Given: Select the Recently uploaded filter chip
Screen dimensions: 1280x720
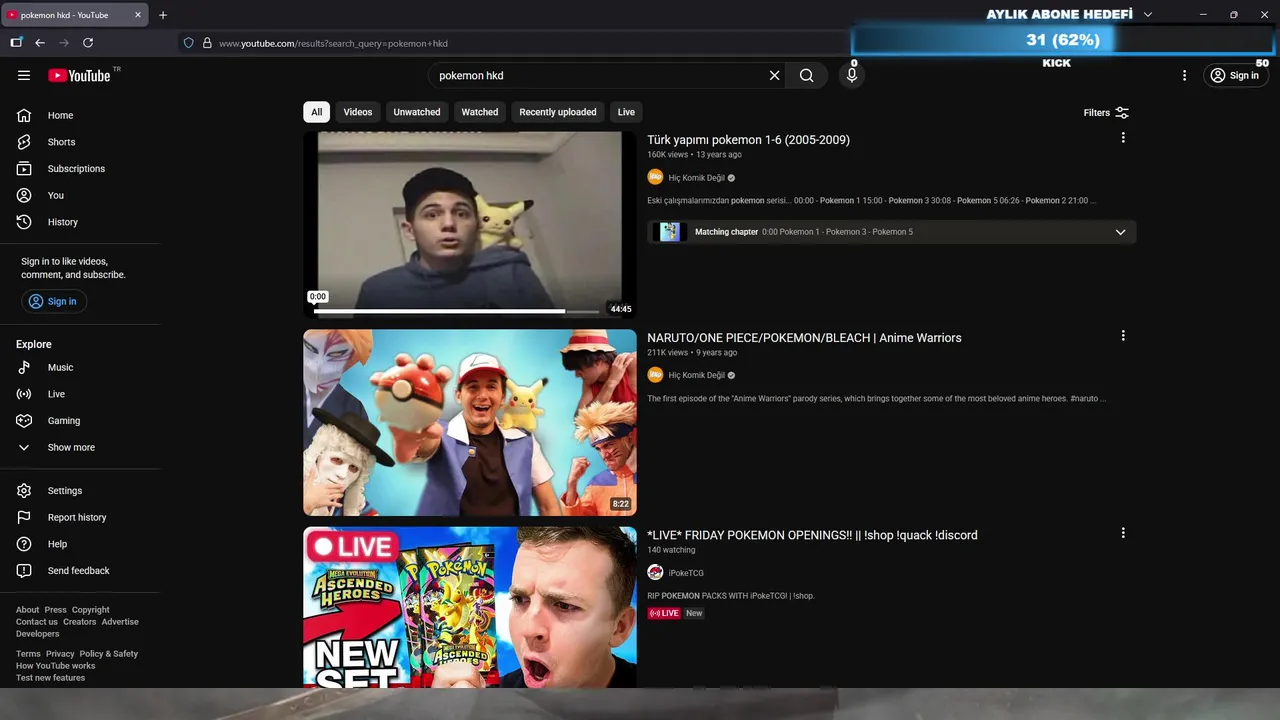Looking at the screenshot, I should 558,112.
